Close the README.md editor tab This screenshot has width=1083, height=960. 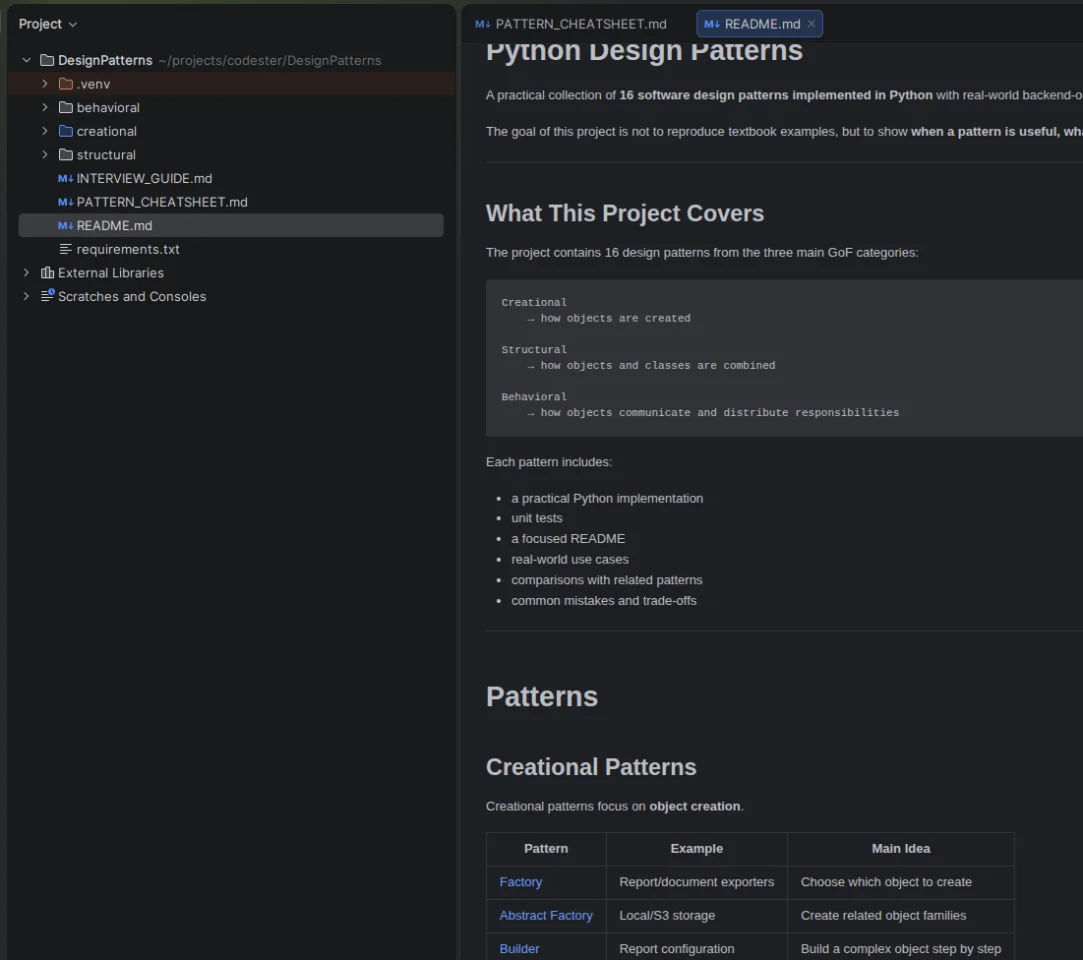point(812,24)
